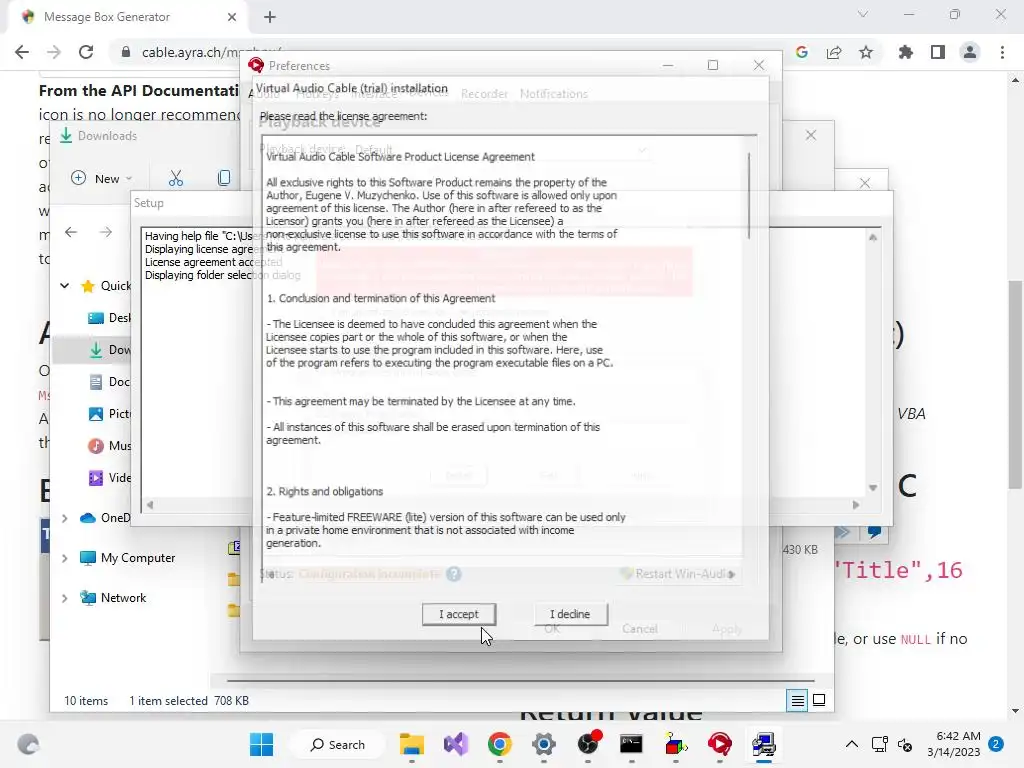Switch File Explorer to details view icon
The width and height of the screenshot is (1024, 768).
pos(797,701)
